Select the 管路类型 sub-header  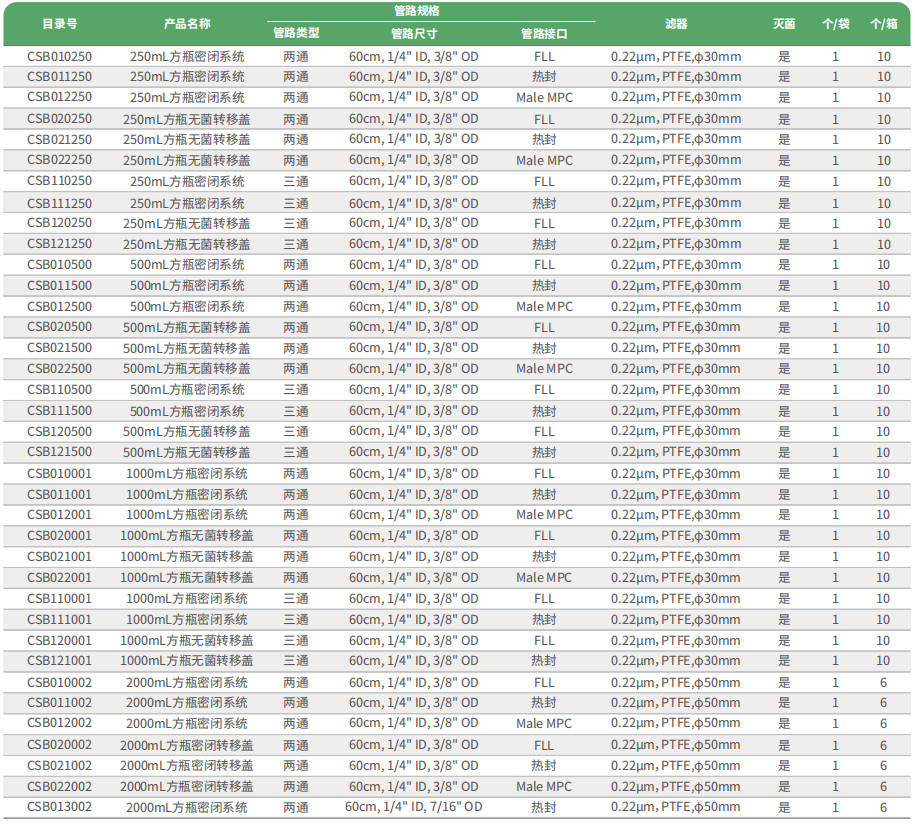tap(296, 33)
